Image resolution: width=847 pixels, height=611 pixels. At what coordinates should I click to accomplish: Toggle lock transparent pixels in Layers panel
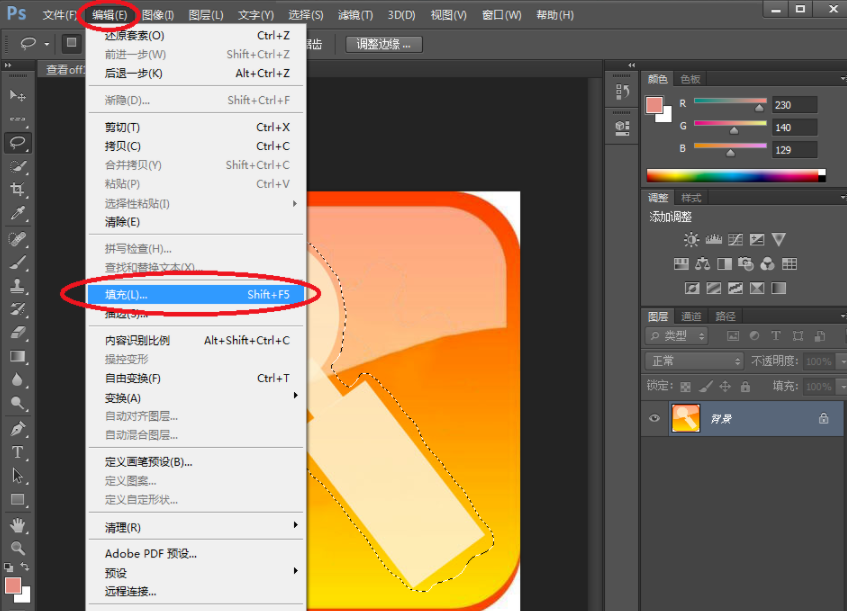[685, 386]
